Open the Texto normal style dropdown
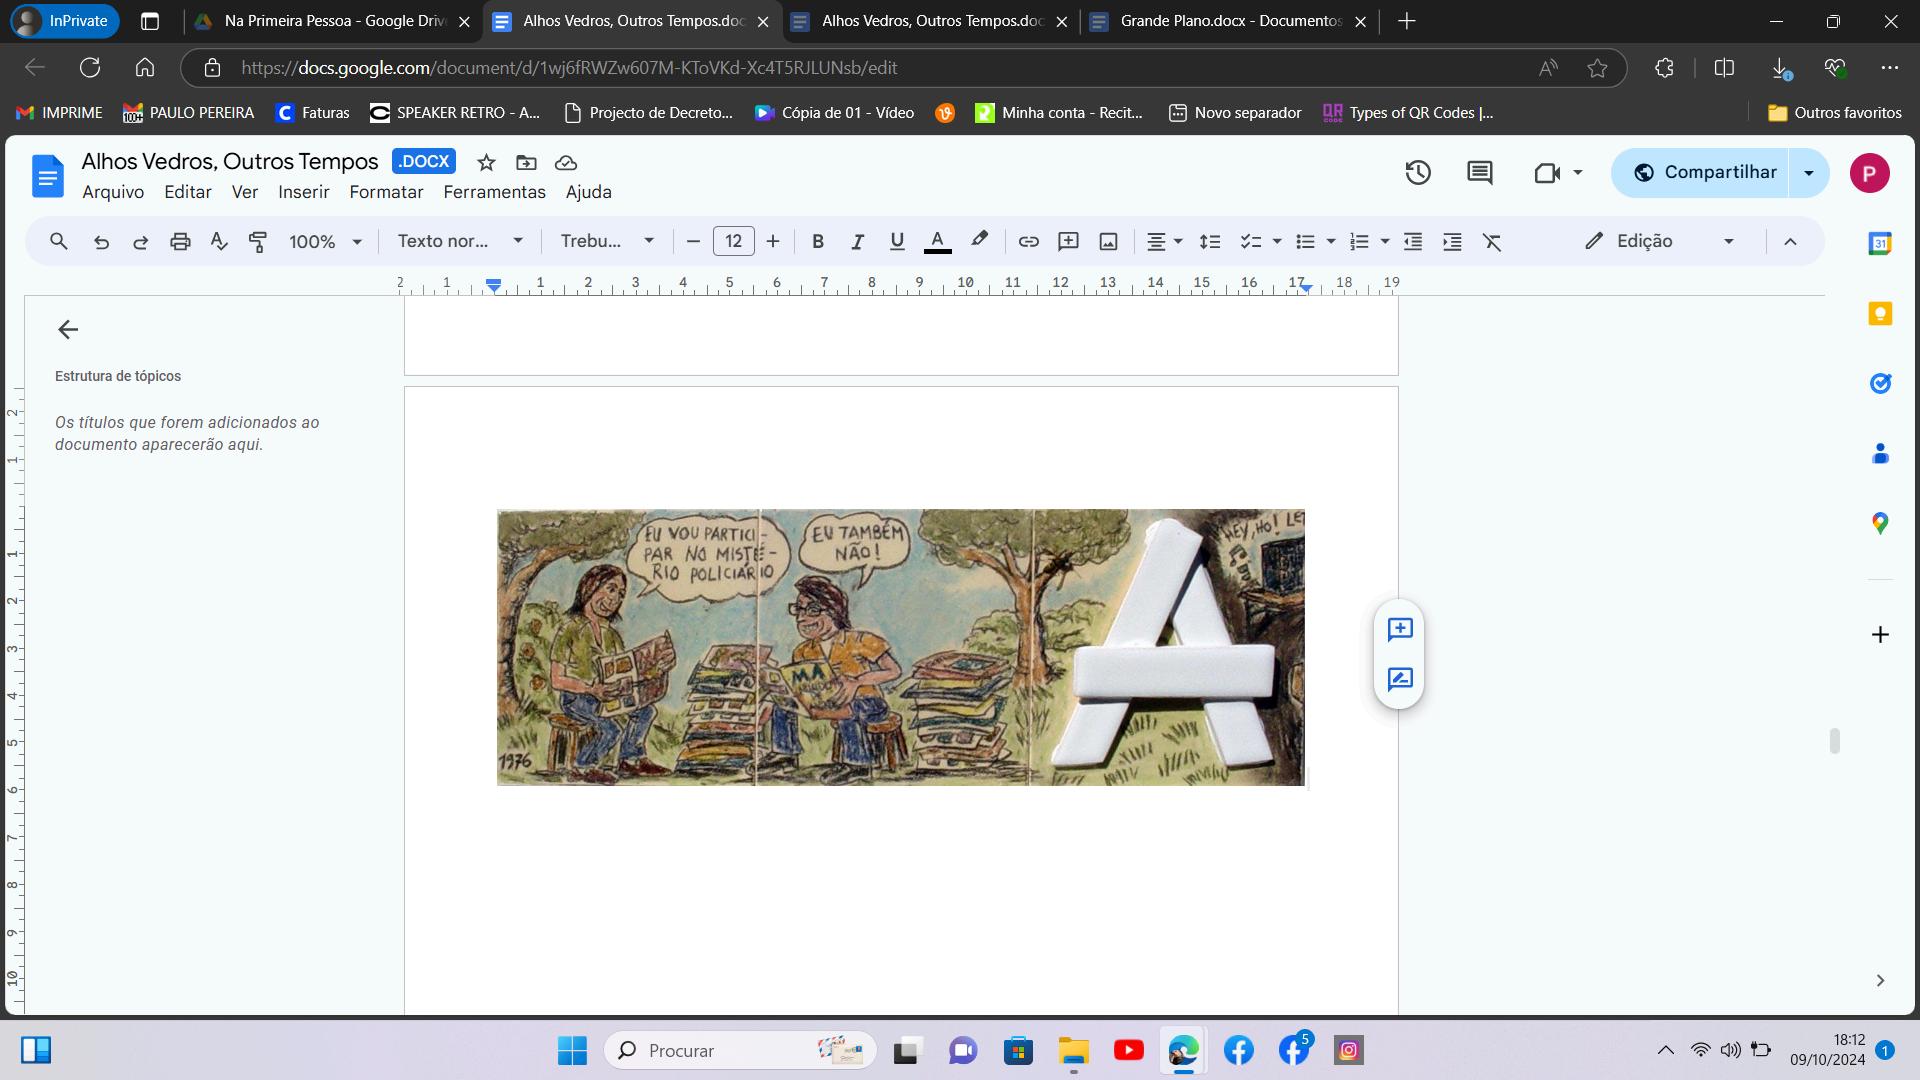Viewport: 1920px width, 1080px height. coord(460,241)
